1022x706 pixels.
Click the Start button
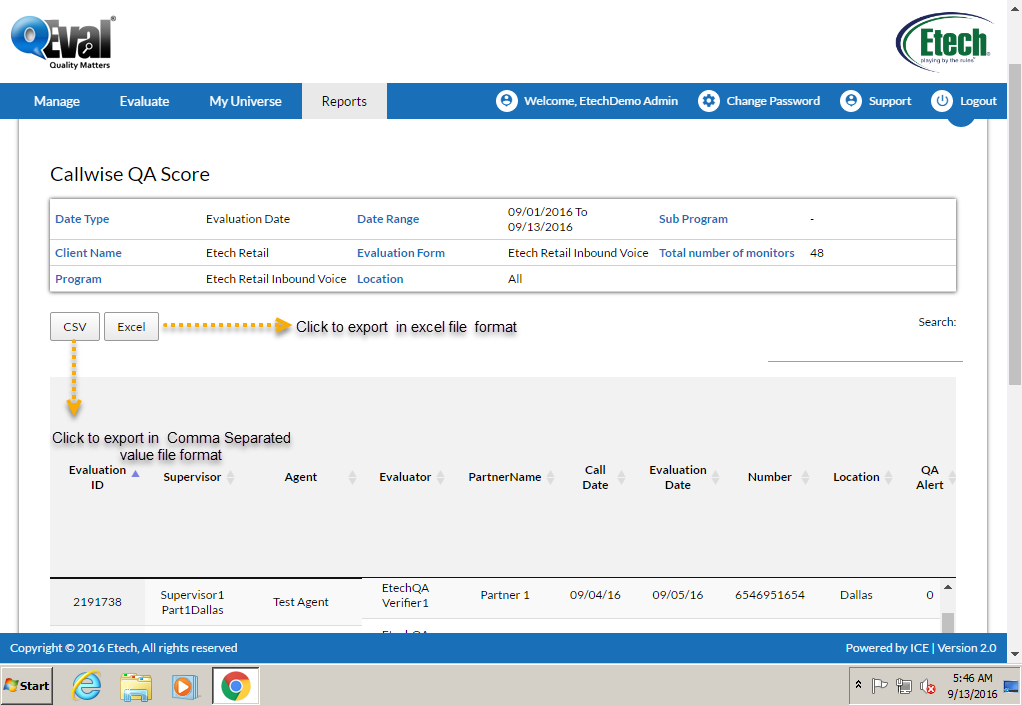[27, 686]
